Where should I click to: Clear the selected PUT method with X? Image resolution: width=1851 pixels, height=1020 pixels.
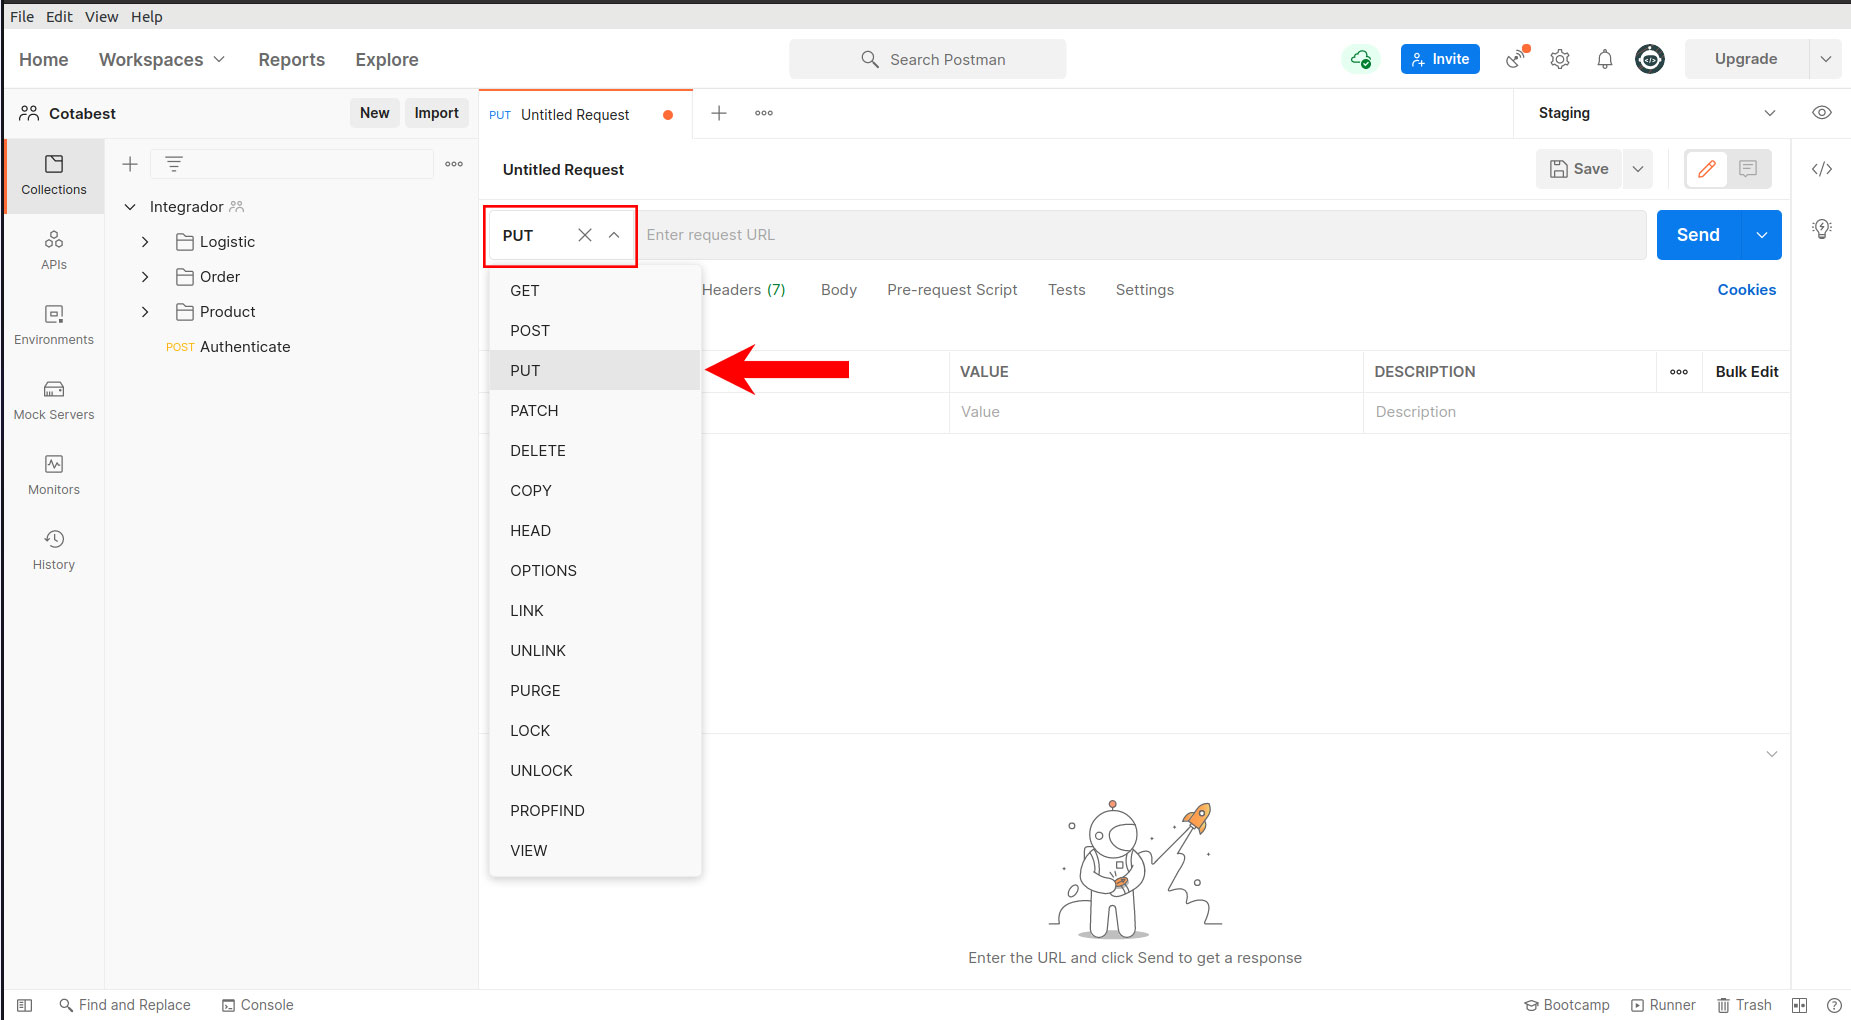pos(585,235)
